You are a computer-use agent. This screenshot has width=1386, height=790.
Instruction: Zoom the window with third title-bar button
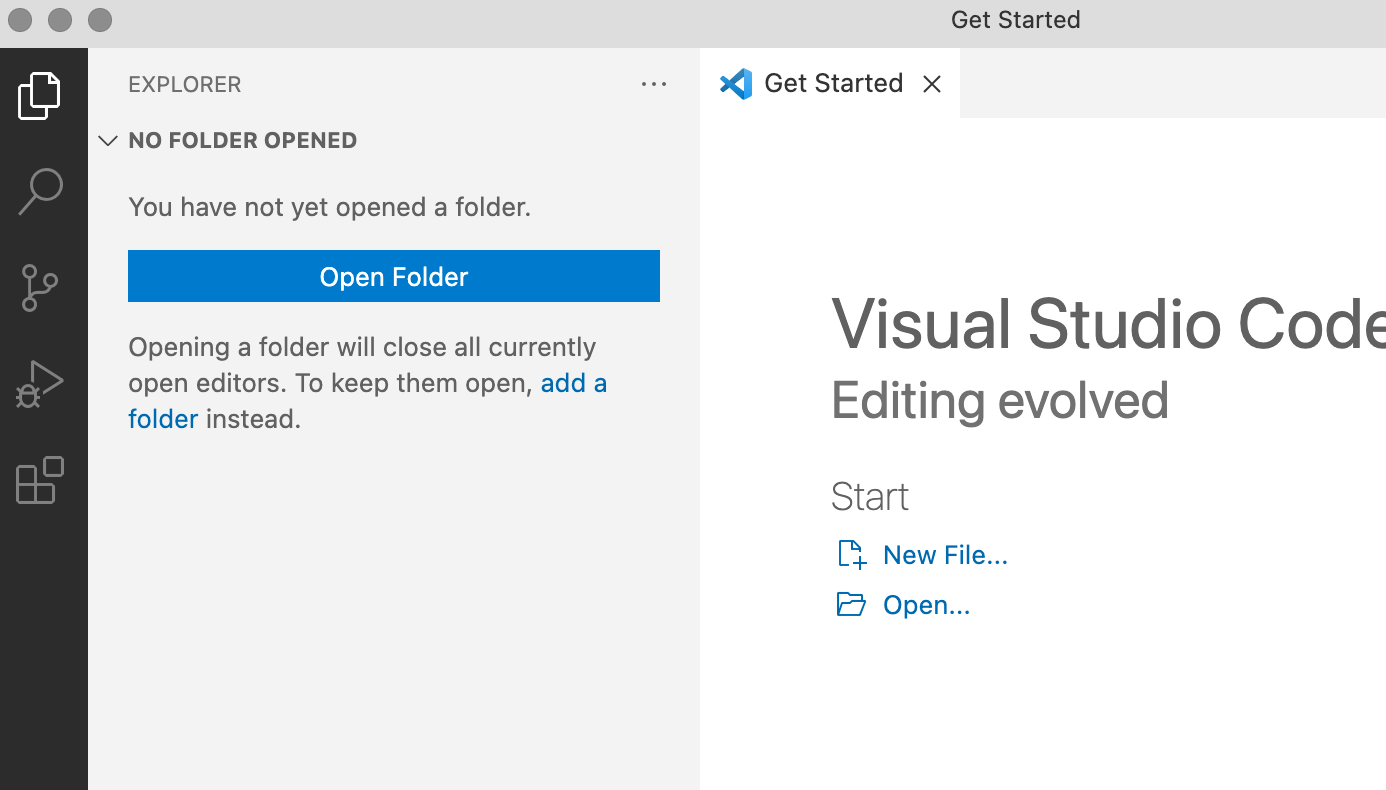tap(100, 20)
